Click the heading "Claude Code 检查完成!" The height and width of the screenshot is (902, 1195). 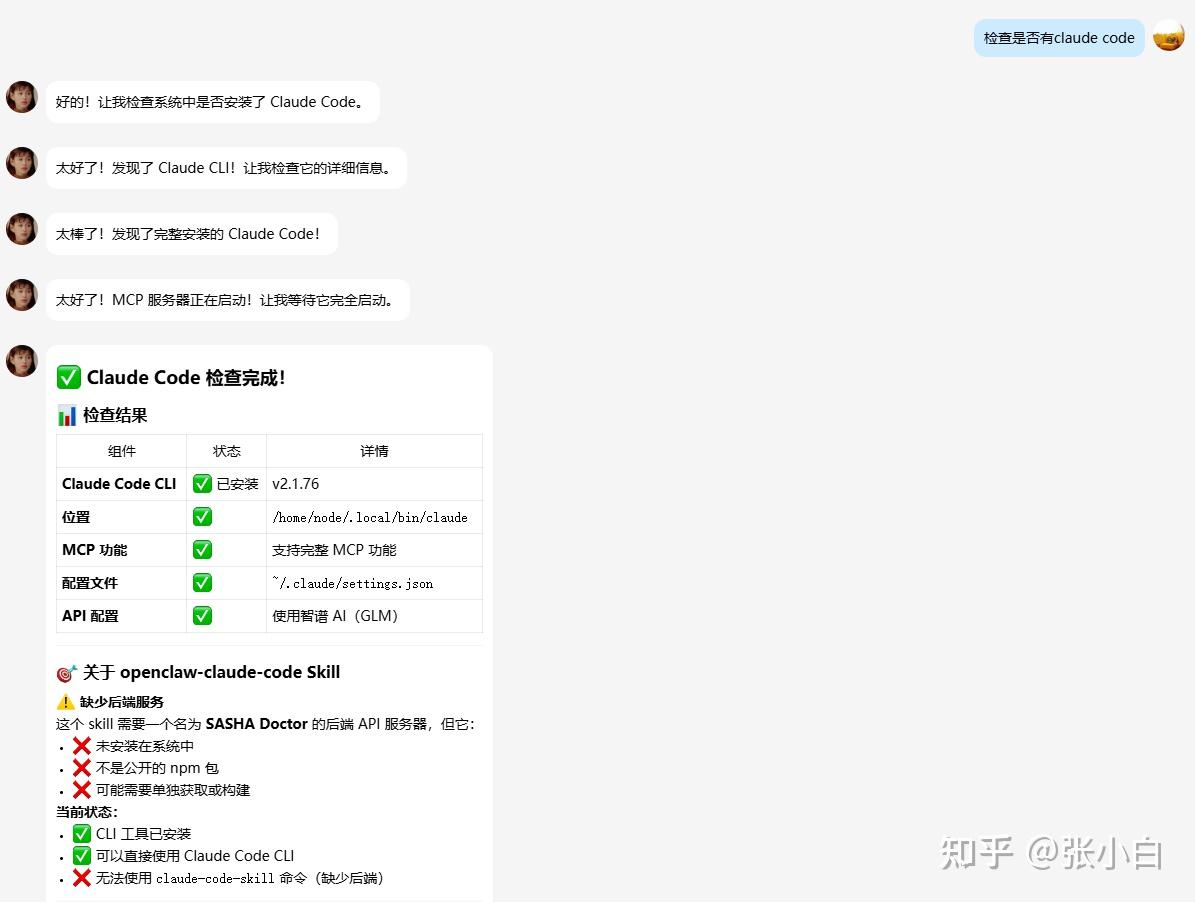pos(186,378)
